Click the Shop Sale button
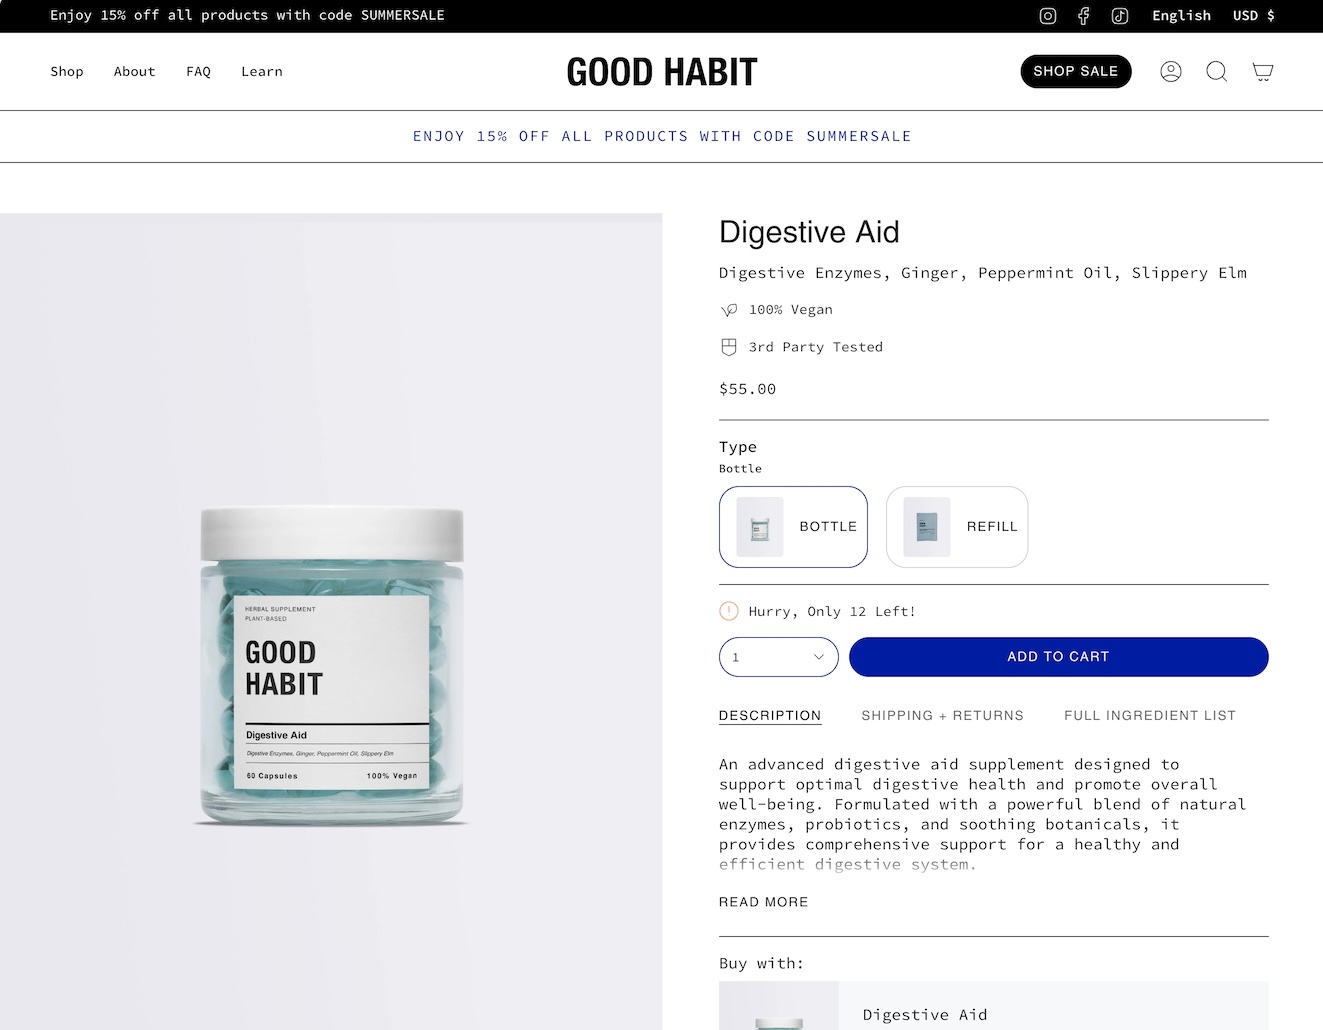Image resolution: width=1323 pixels, height=1030 pixels. point(1075,71)
